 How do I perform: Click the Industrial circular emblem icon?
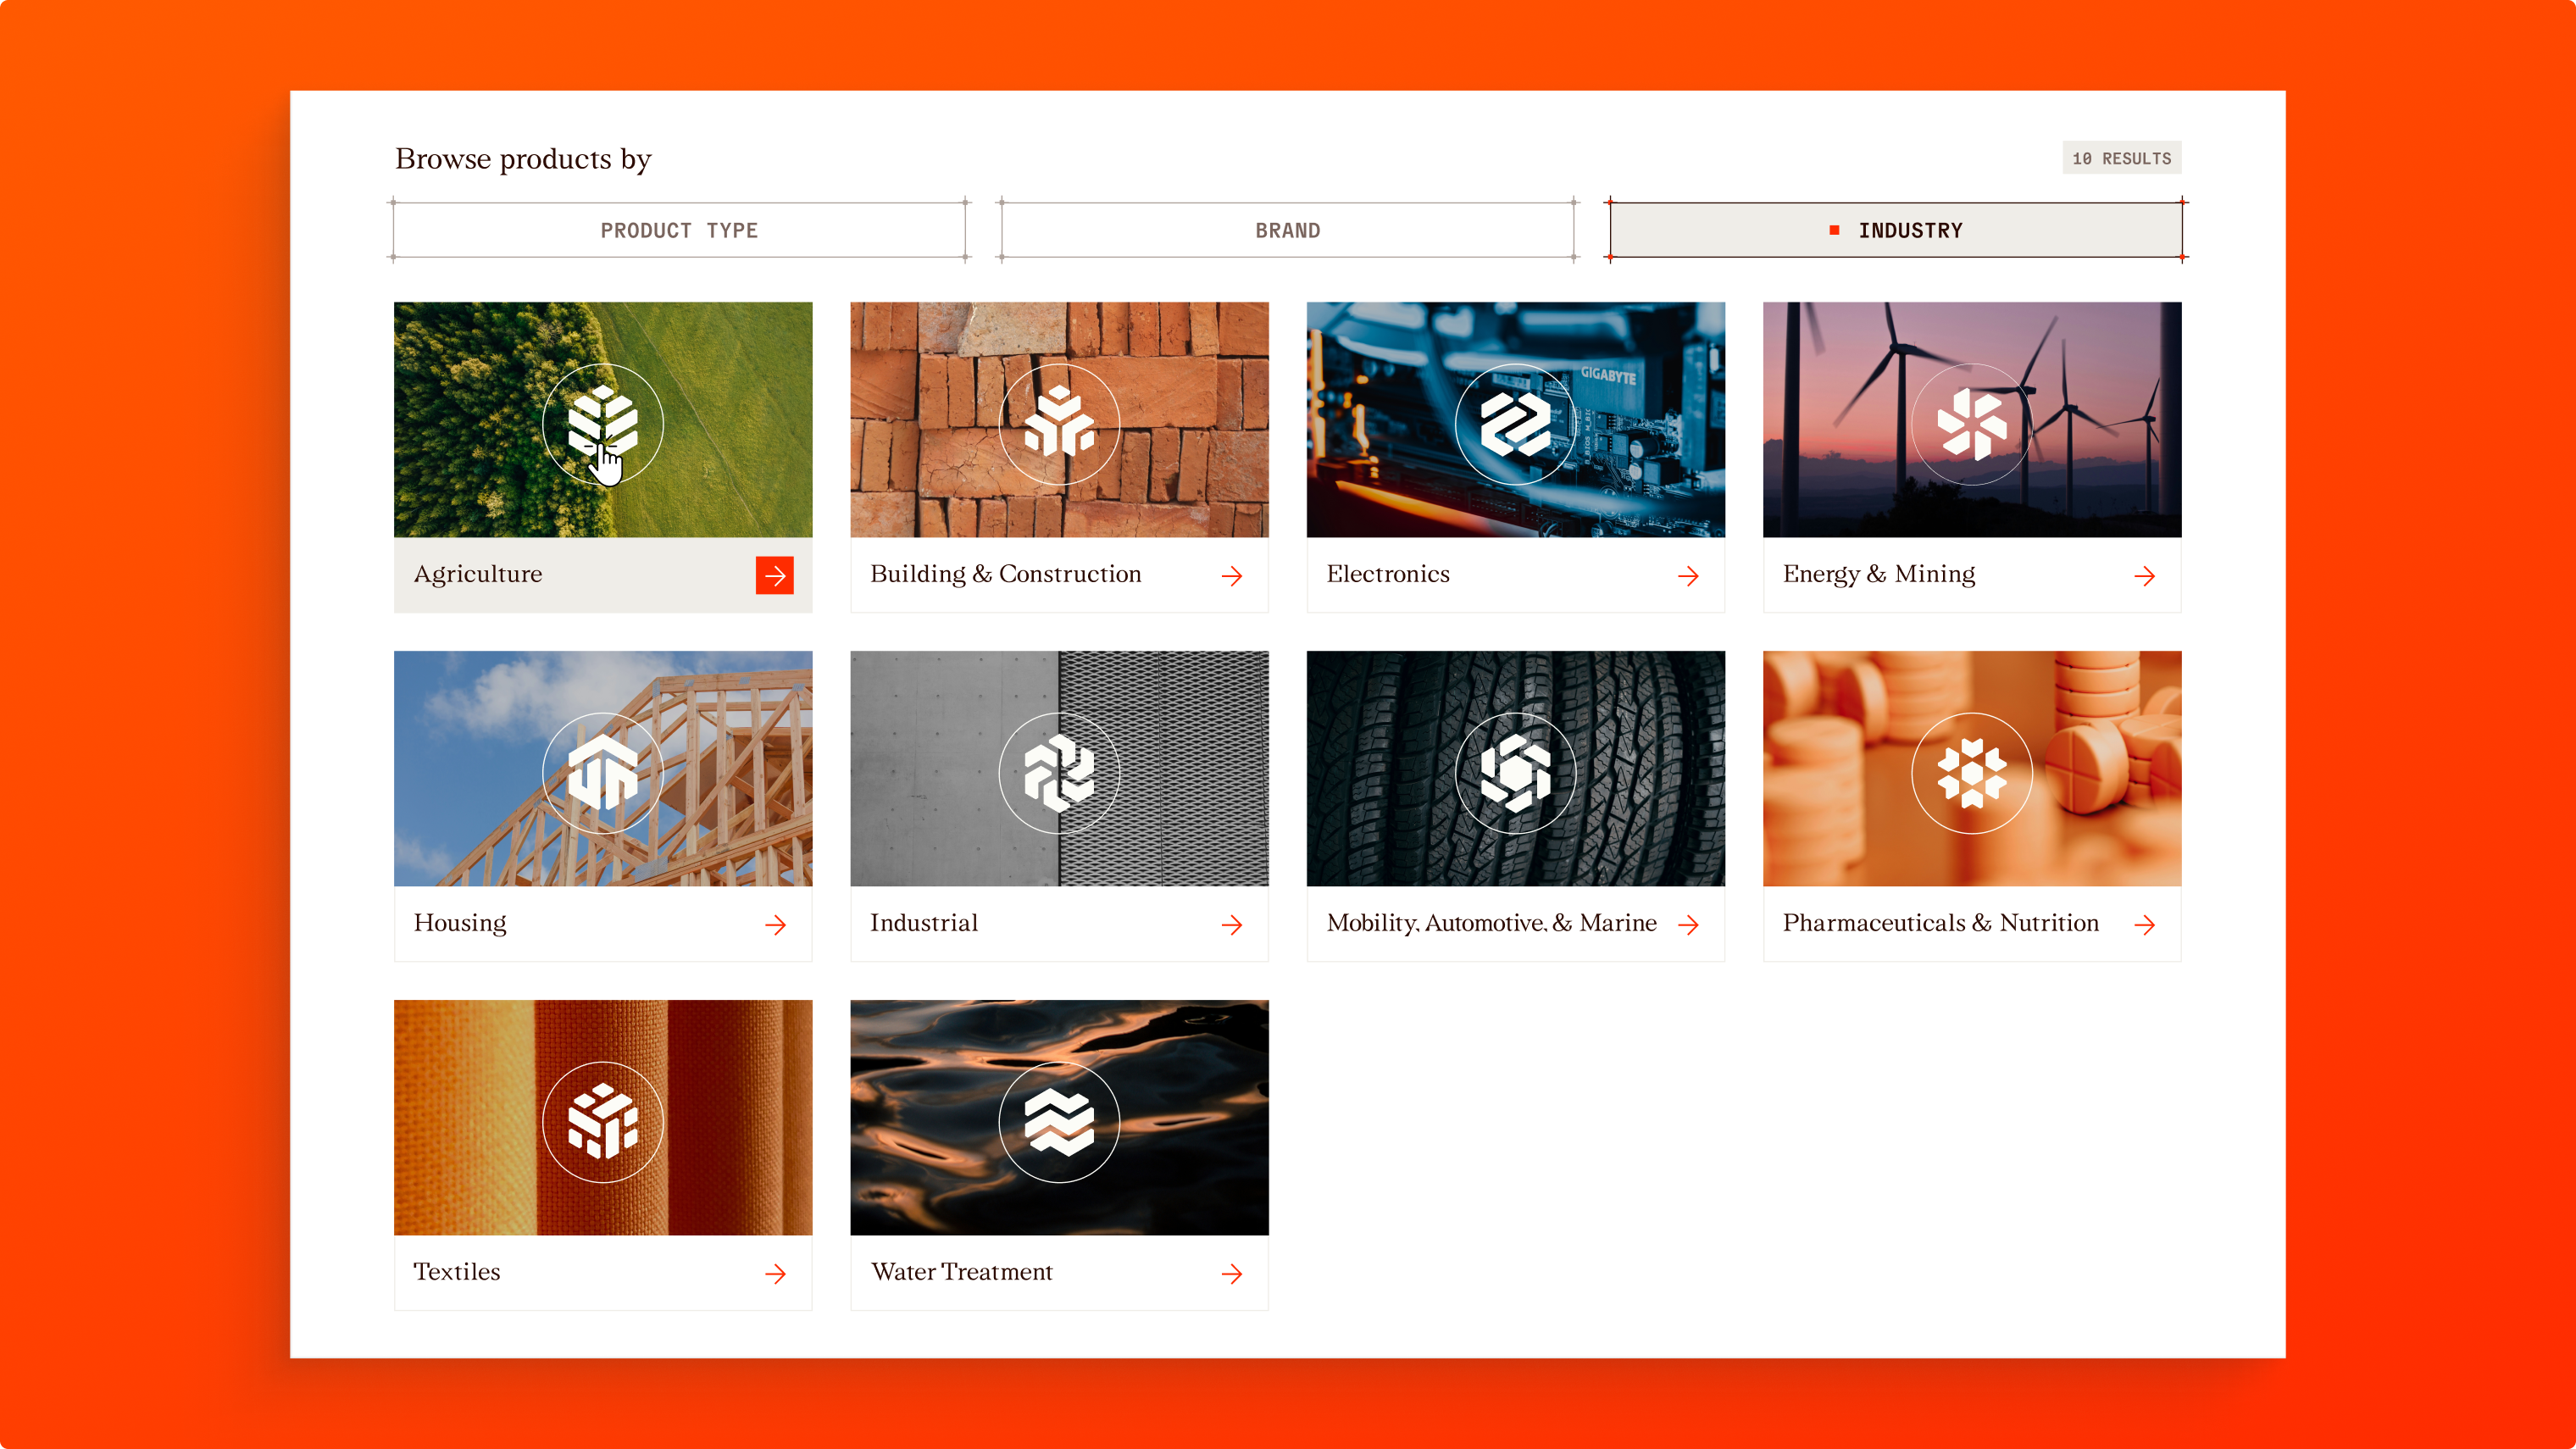point(1059,773)
